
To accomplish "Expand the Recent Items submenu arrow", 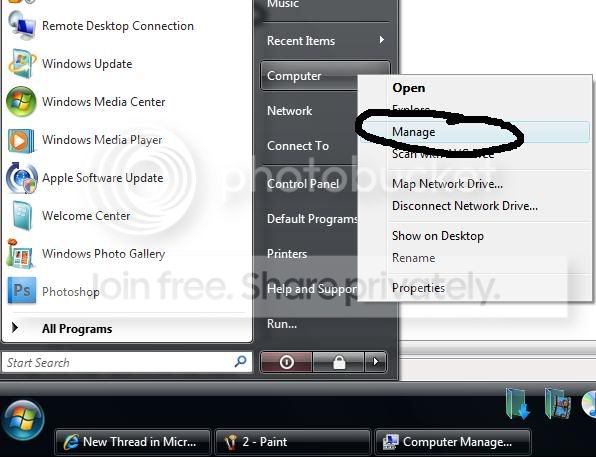I will pos(381,40).
